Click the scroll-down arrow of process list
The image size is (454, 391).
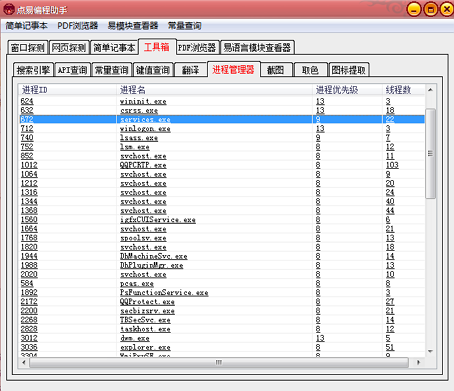(430, 351)
